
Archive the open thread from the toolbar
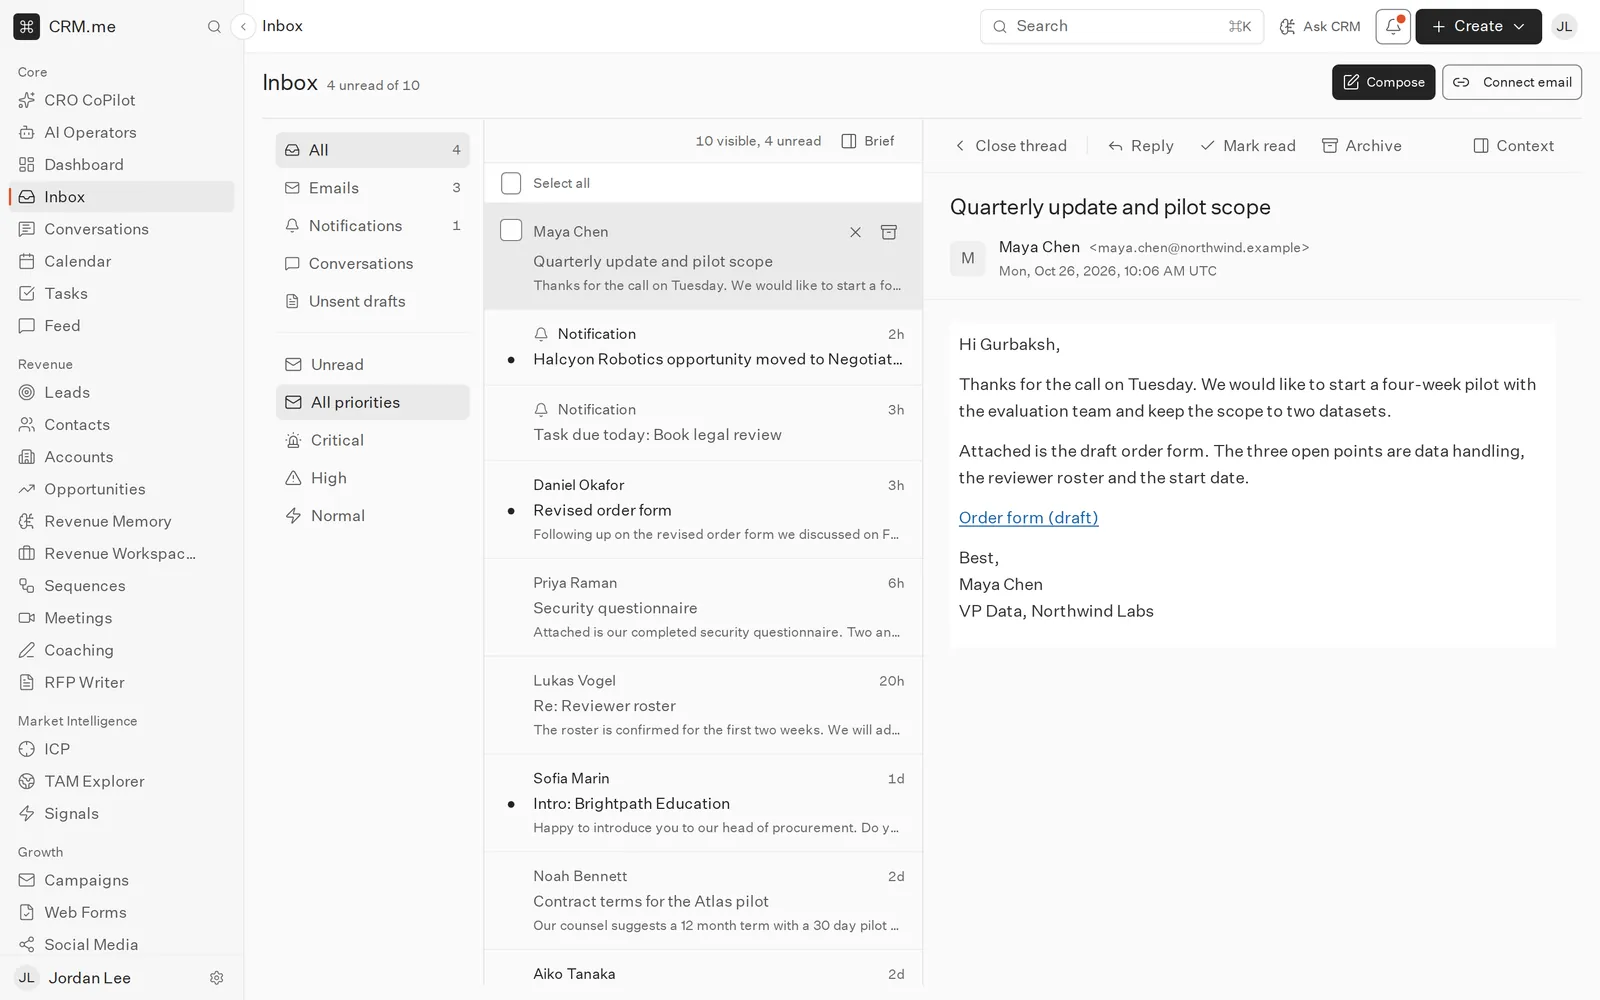(1362, 146)
